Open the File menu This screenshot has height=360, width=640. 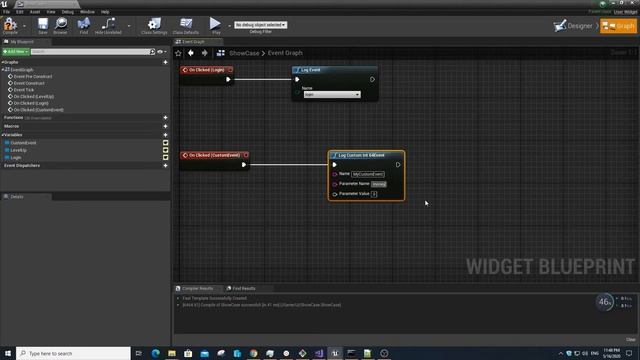click(x=6, y=12)
